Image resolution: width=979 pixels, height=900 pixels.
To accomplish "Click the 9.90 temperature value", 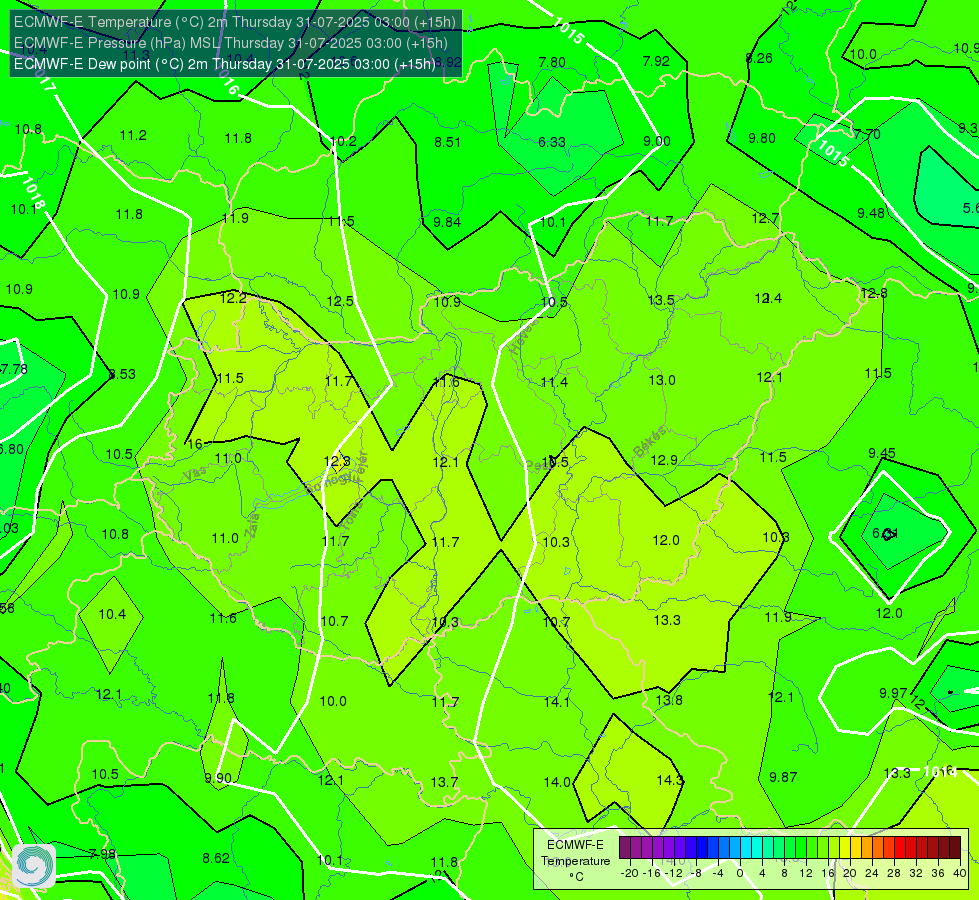I will pyautogui.click(x=219, y=778).
